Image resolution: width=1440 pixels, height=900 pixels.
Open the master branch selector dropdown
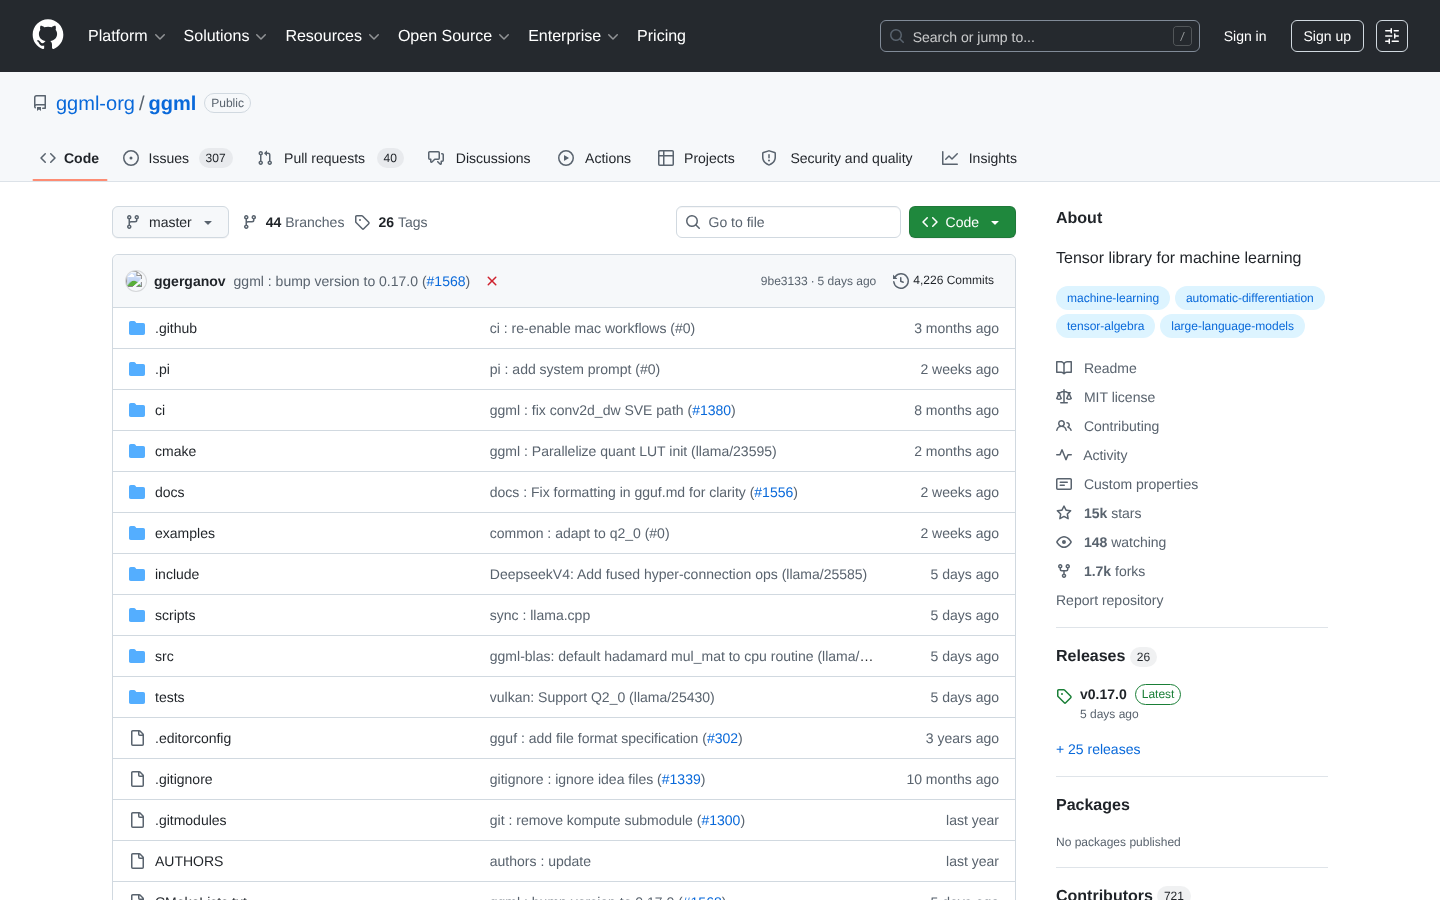(170, 222)
